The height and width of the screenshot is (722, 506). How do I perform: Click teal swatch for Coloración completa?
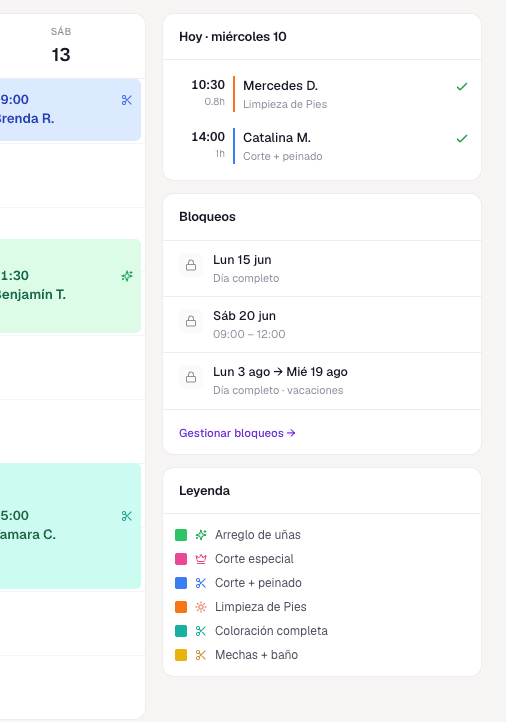(x=181, y=630)
